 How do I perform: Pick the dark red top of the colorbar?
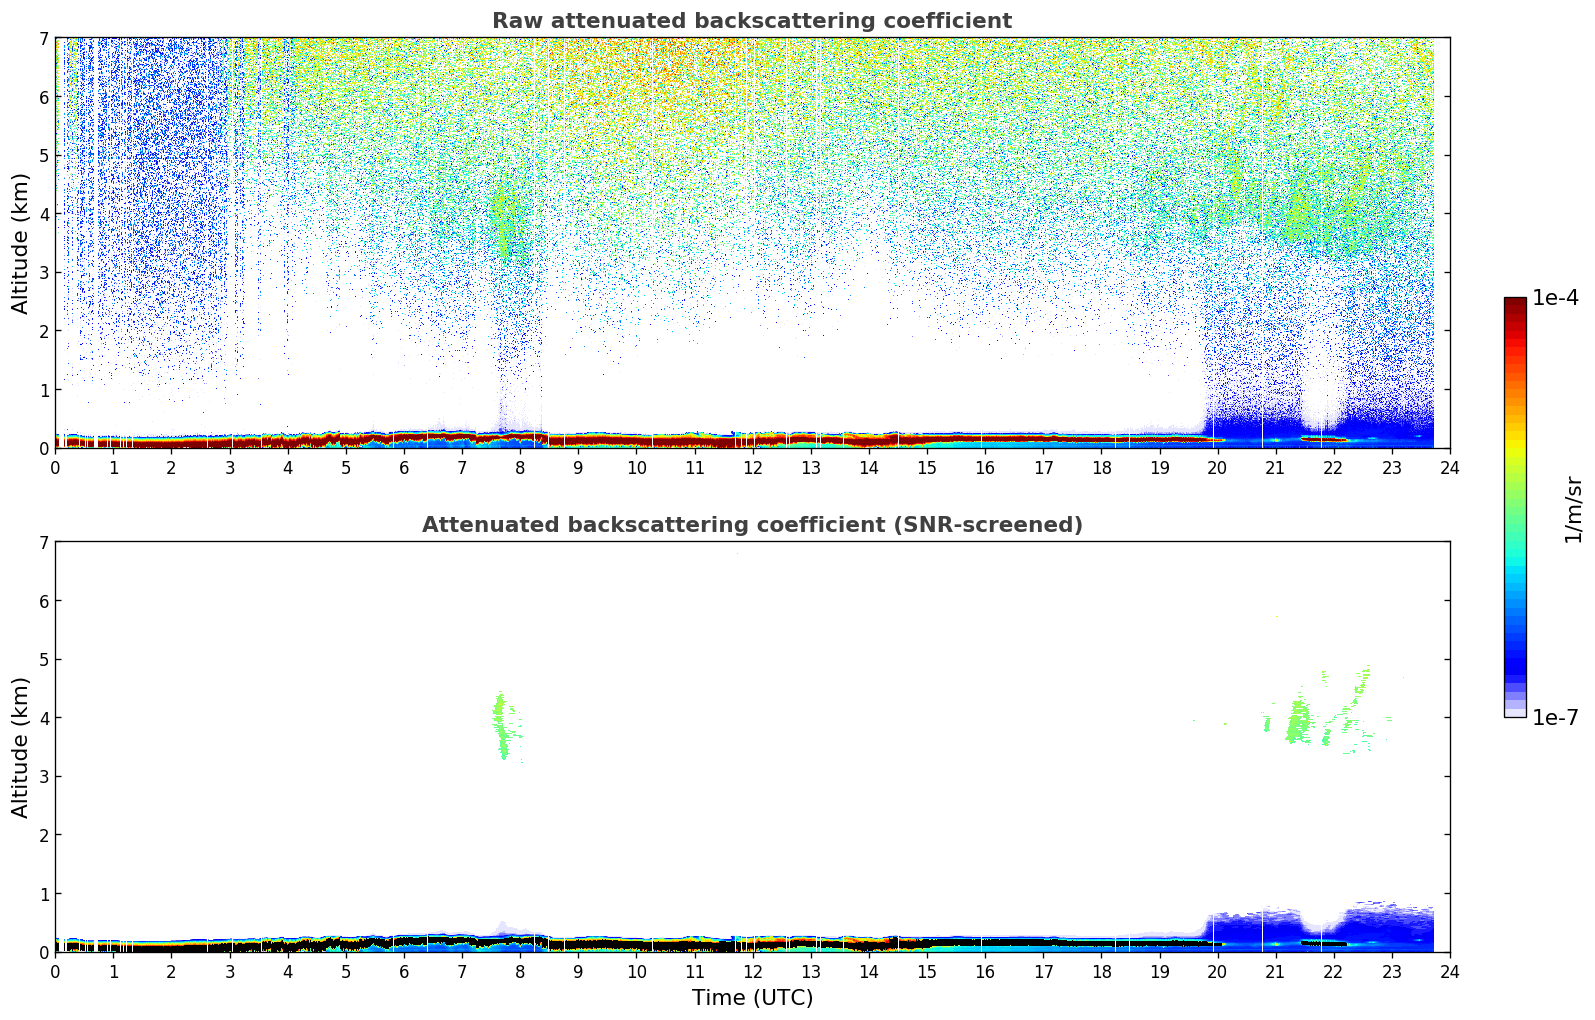coord(1515,305)
